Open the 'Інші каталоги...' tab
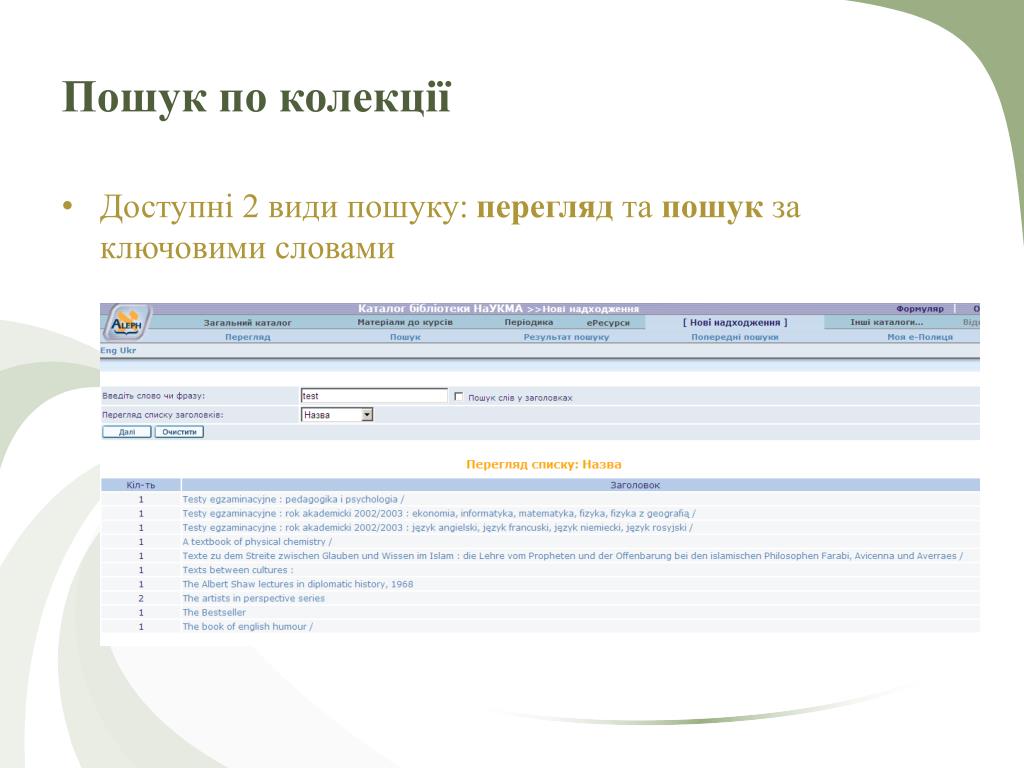The height and width of the screenshot is (768, 1024). [886, 322]
